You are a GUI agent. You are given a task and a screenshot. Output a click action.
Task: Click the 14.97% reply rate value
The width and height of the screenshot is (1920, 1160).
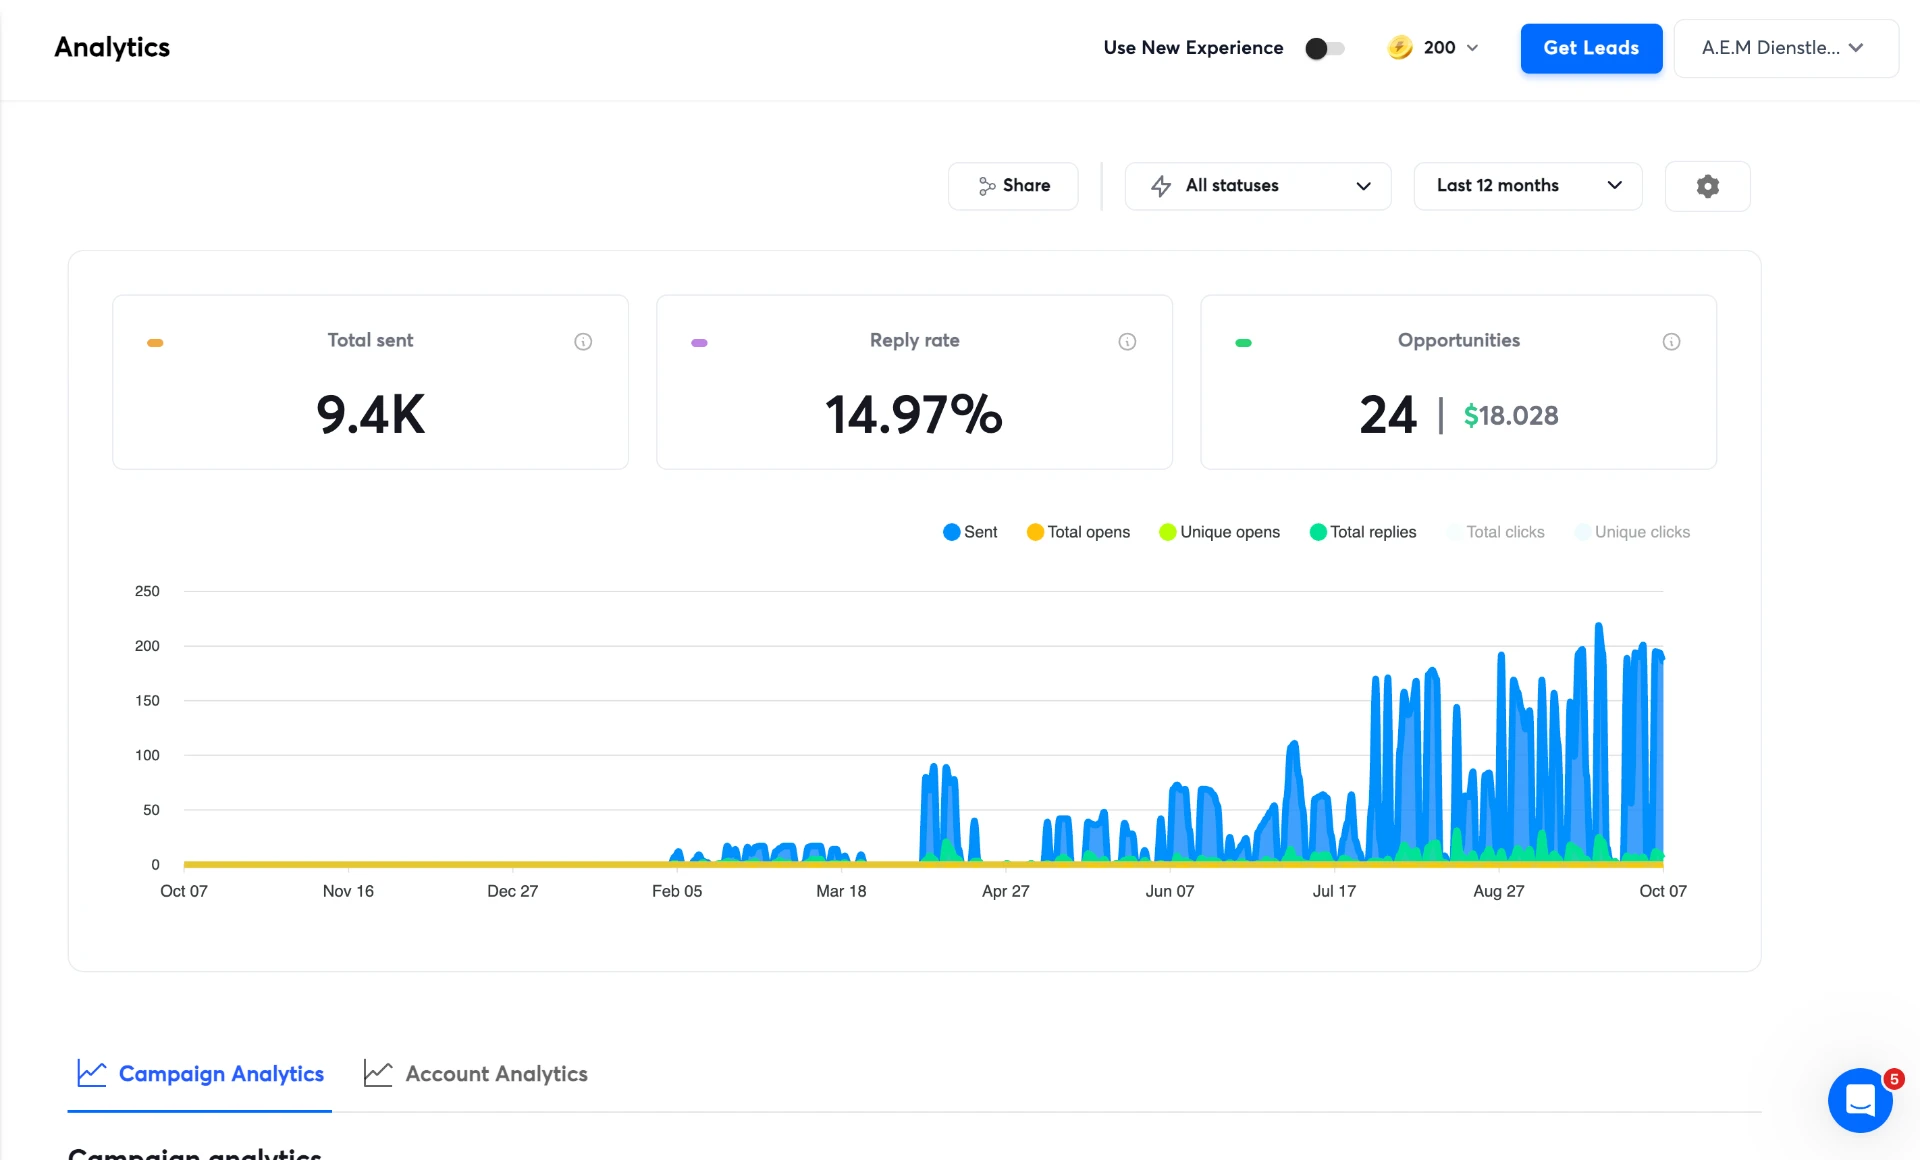click(914, 415)
